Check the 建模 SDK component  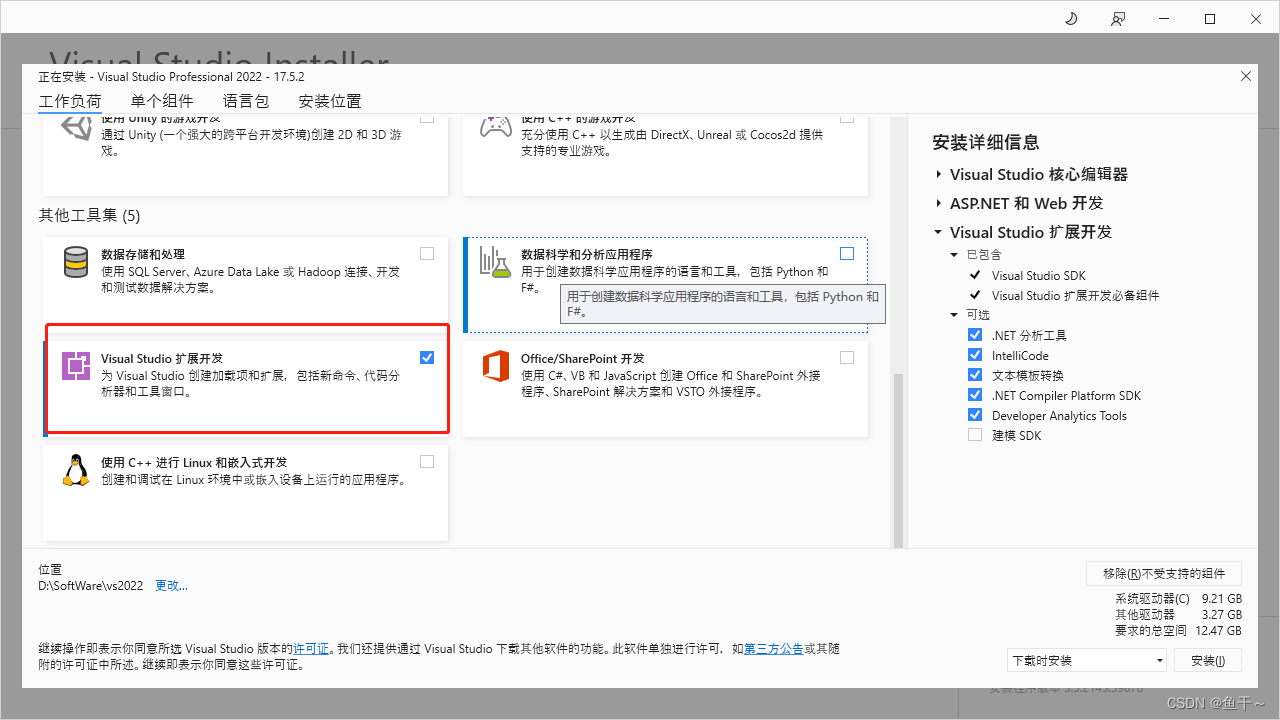(x=975, y=435)
